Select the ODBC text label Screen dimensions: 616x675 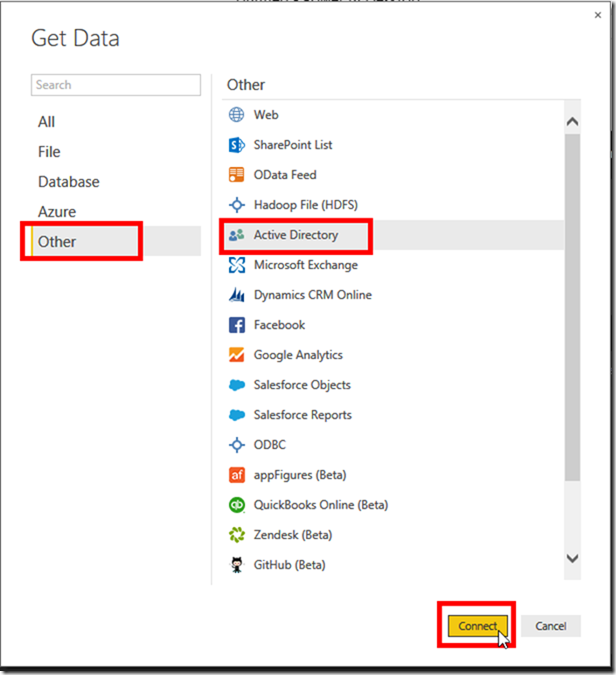coord(270,445)
